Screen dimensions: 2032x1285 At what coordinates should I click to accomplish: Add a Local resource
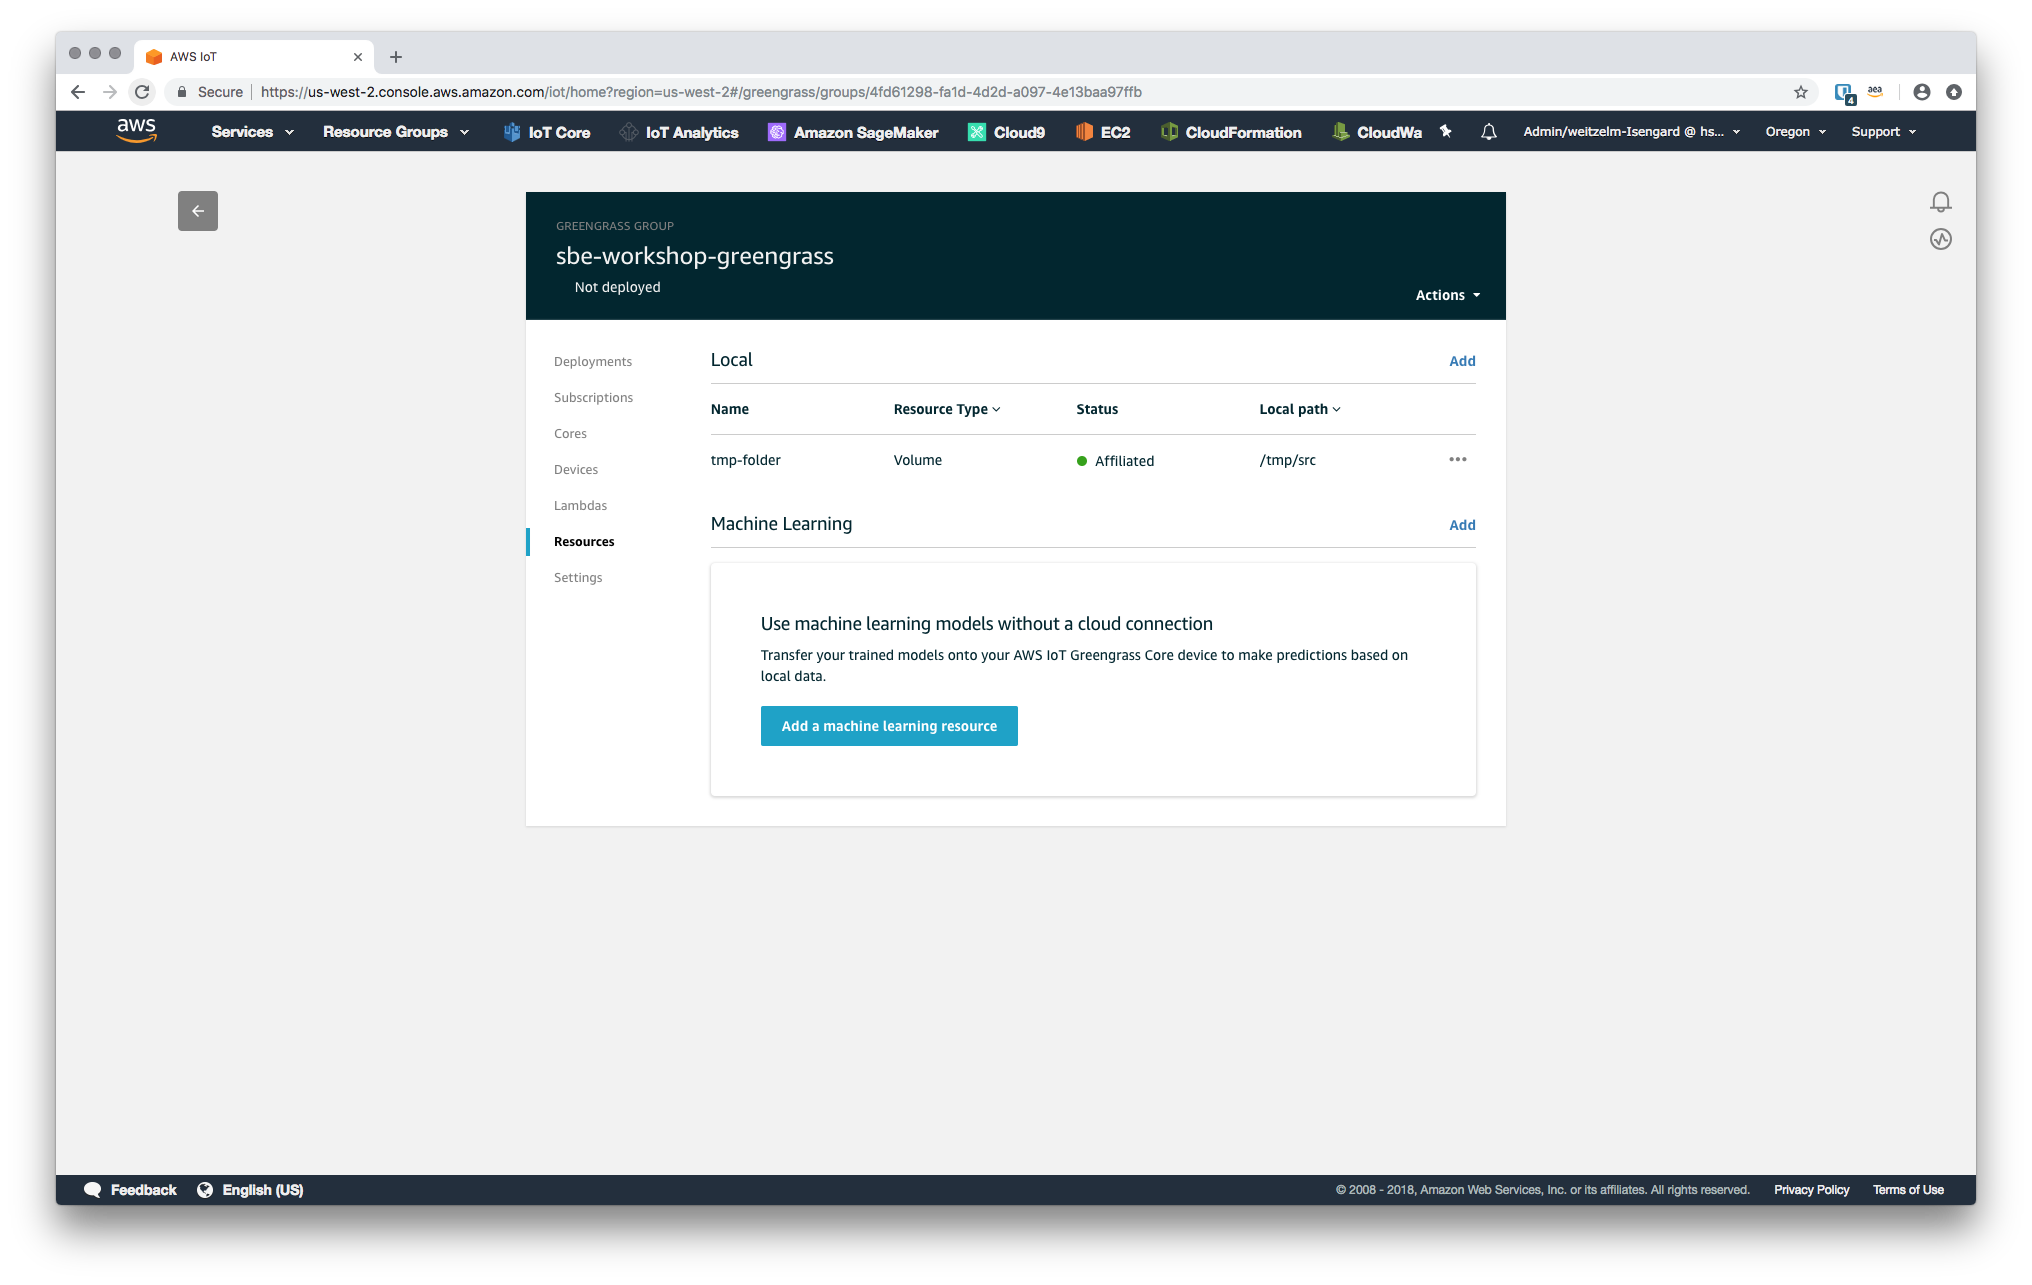(x=1462, y=361)
